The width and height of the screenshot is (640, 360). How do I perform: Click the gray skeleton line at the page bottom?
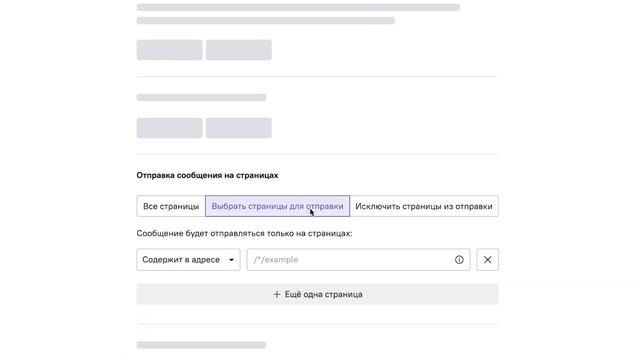point(201,345)
